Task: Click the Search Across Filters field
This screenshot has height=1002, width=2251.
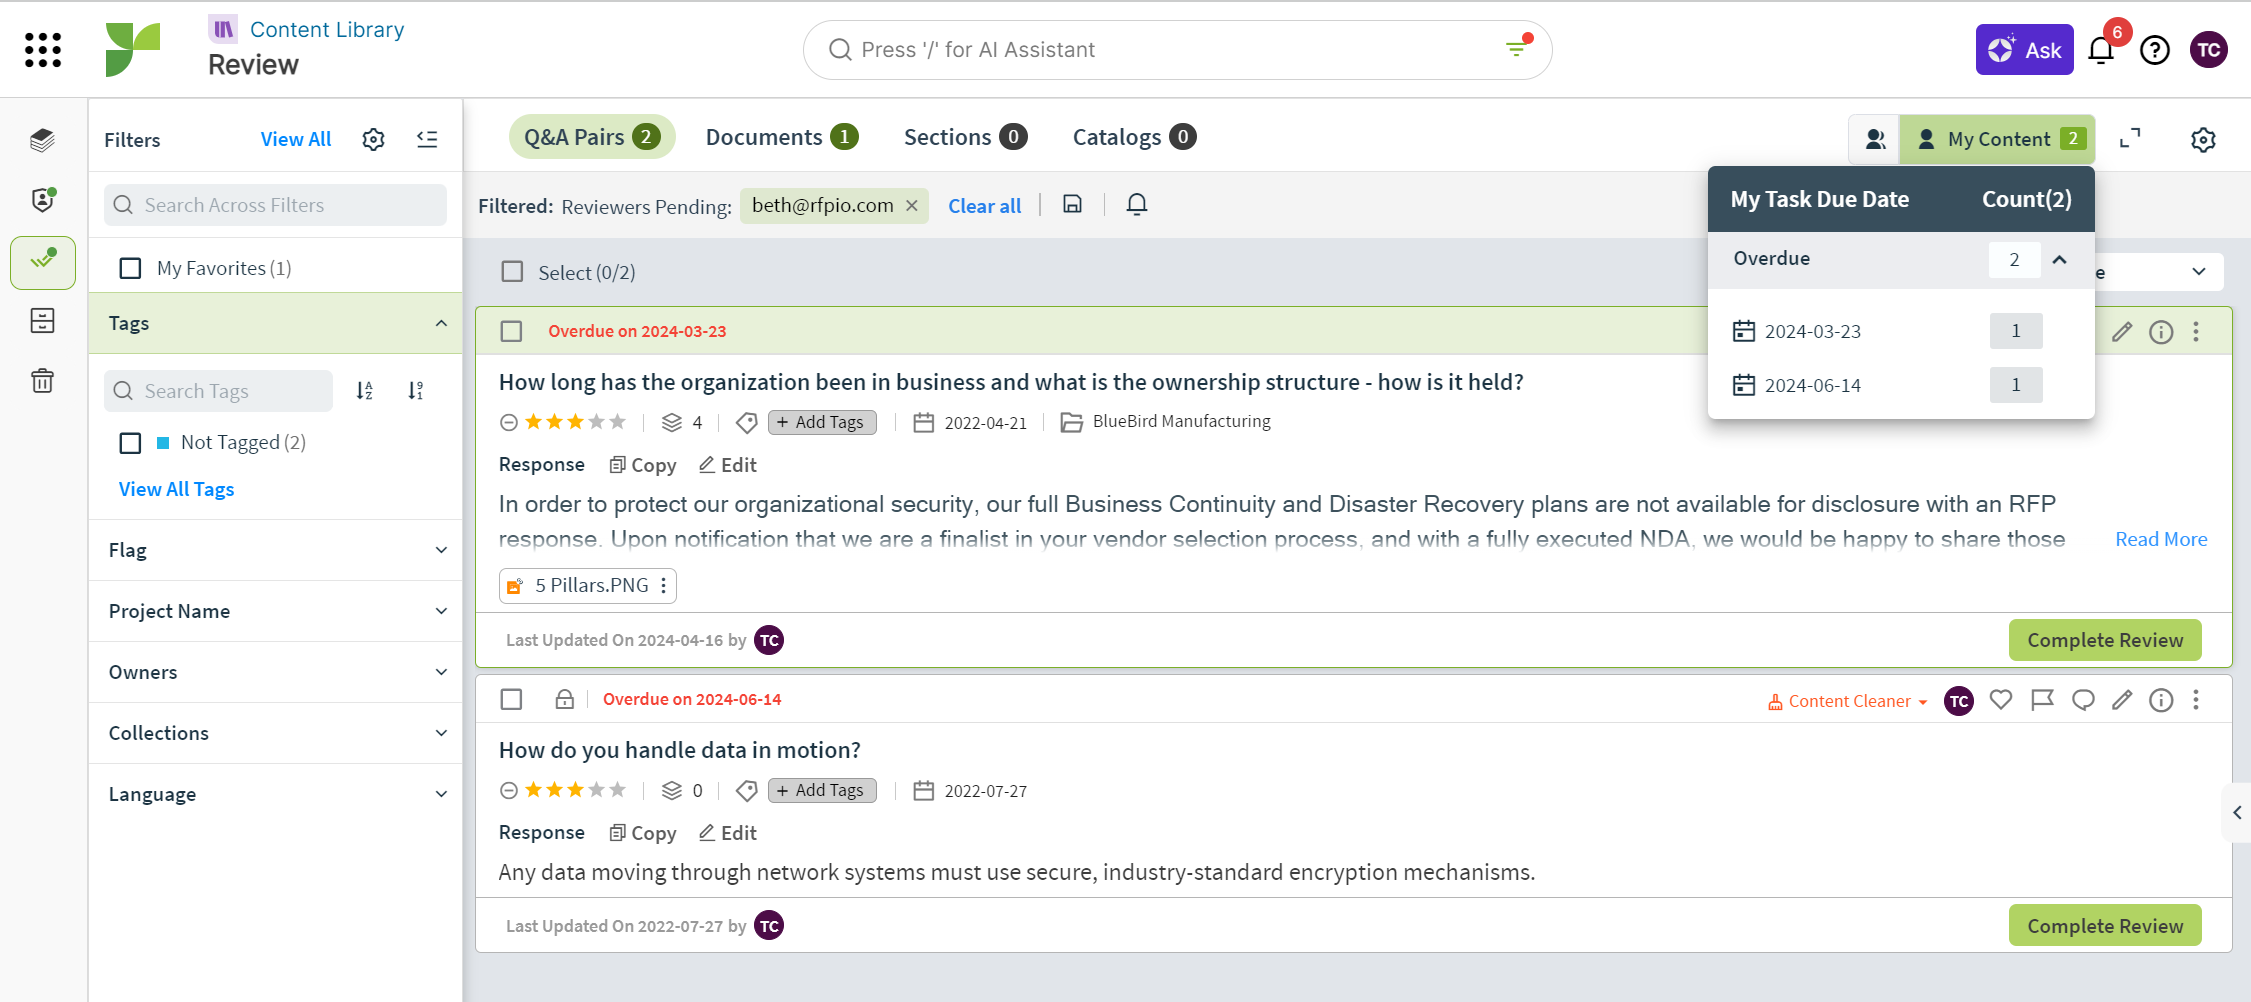Action: tap(275, 205)
